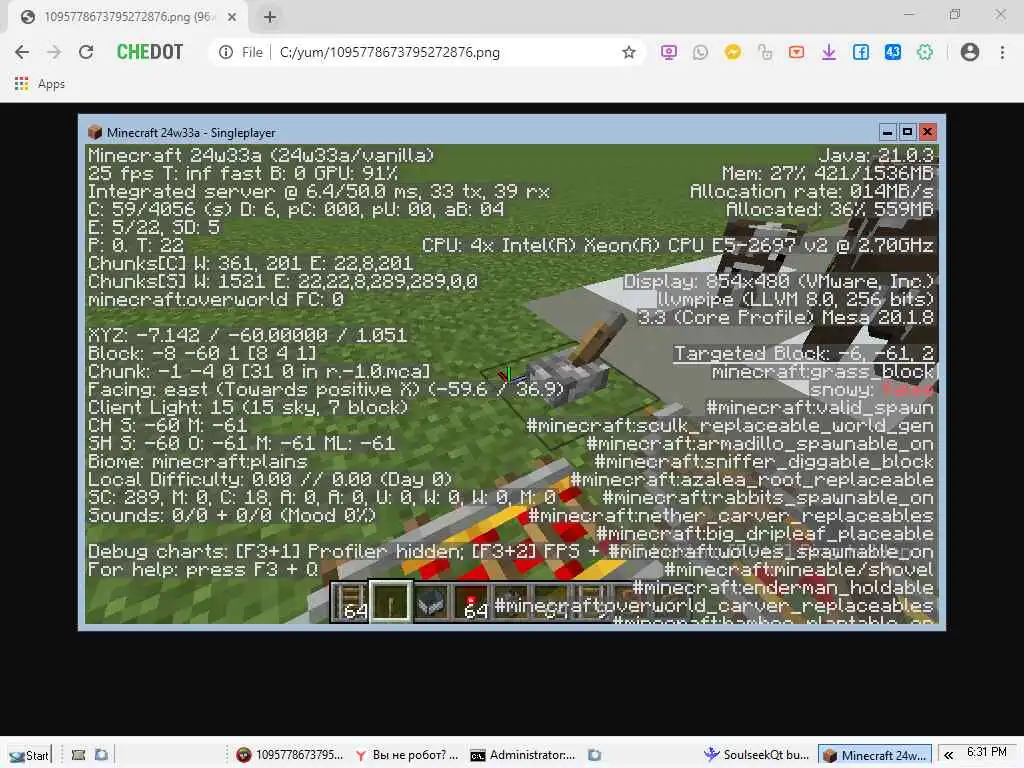1024x768 pixels.
Task: Open the browser three-dot menu
Action: (1002, 52)
